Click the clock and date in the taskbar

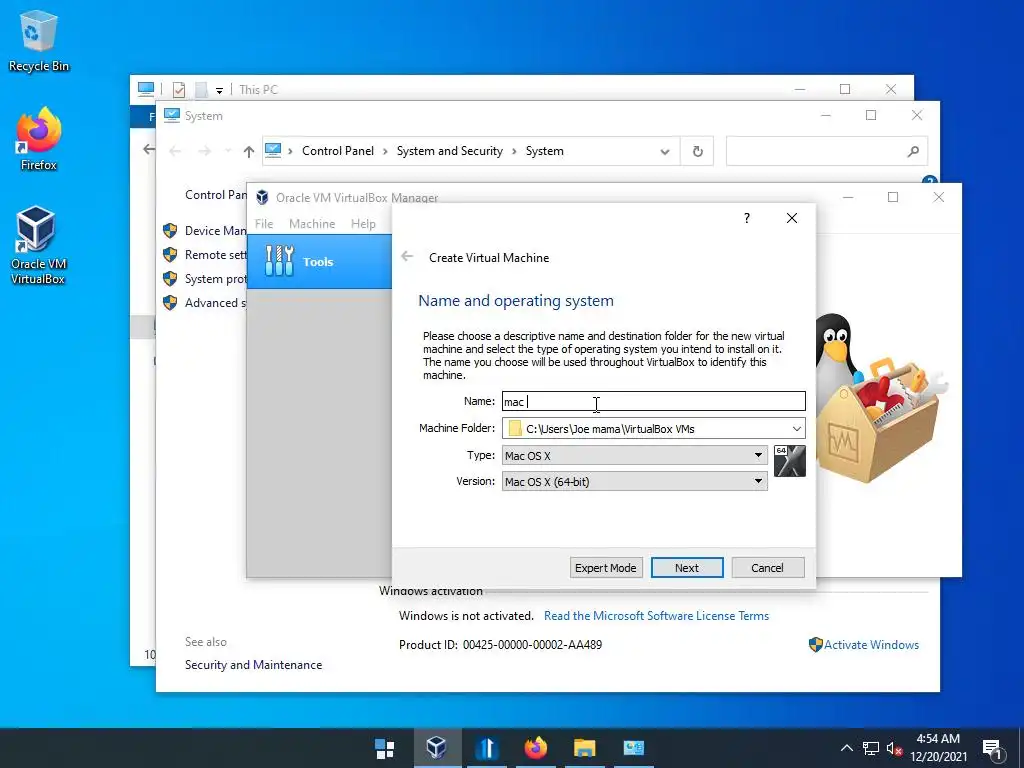click(938, 748)
